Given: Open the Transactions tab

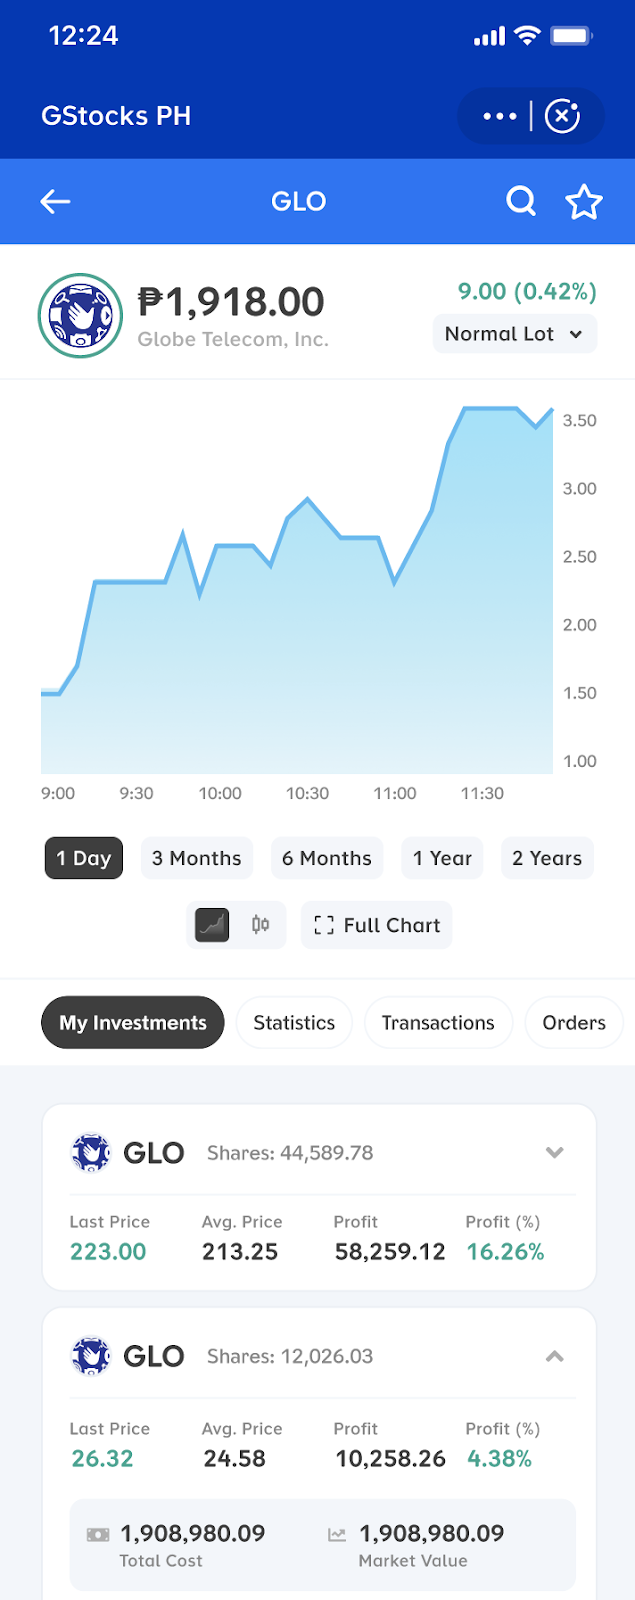Looking at the screenshot, I should (x=438, y=1022).
